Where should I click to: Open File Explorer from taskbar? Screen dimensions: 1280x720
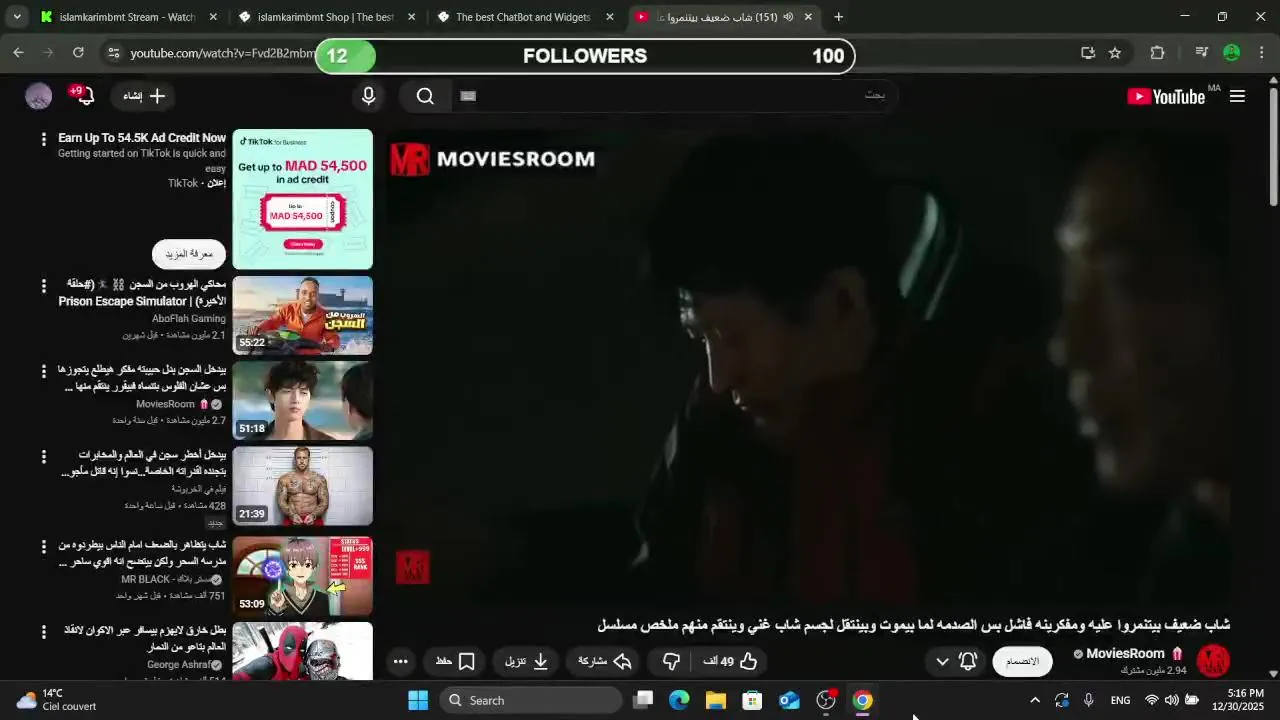pos(716,700)
